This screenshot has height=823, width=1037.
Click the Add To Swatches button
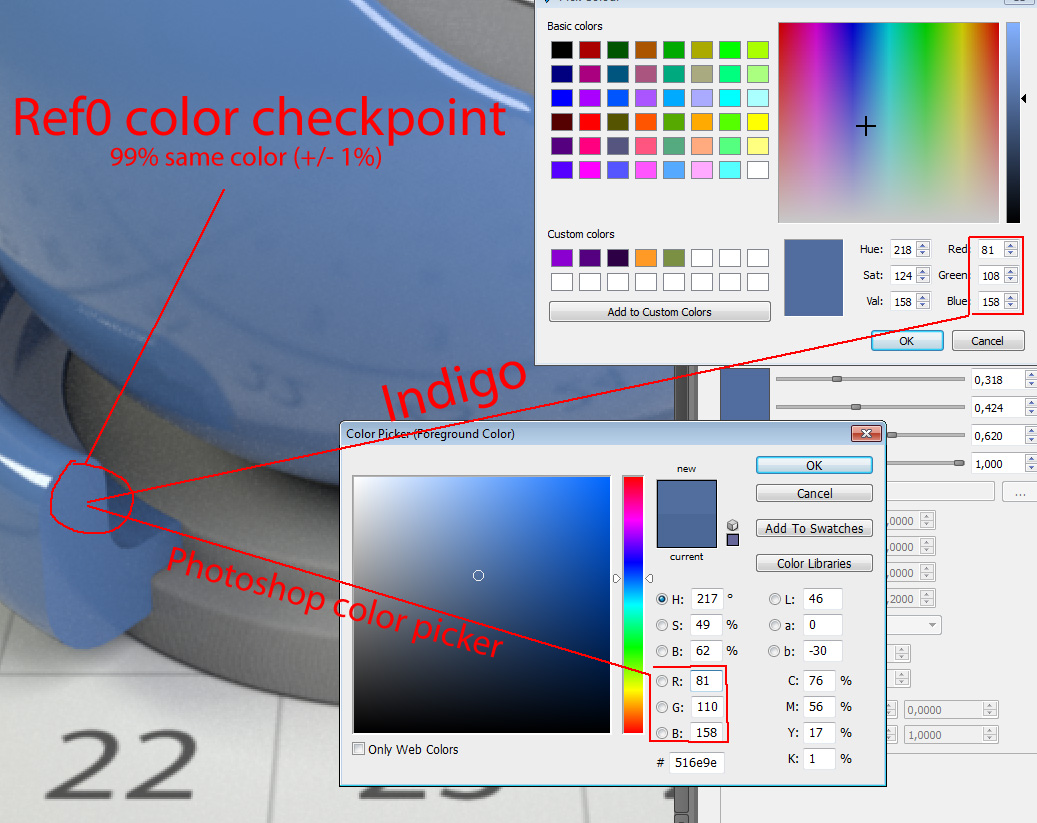[814, 528]
